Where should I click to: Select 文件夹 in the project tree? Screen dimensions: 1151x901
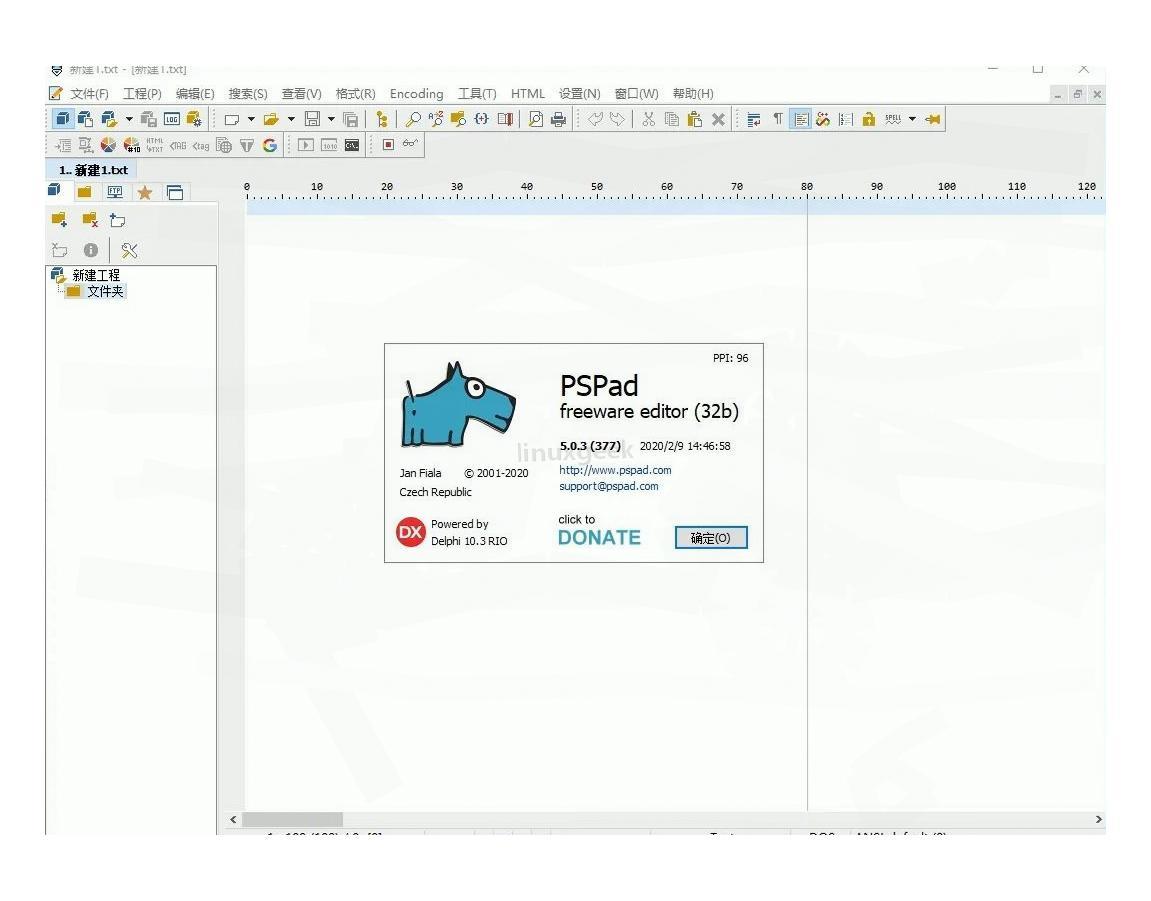[106, 289]
